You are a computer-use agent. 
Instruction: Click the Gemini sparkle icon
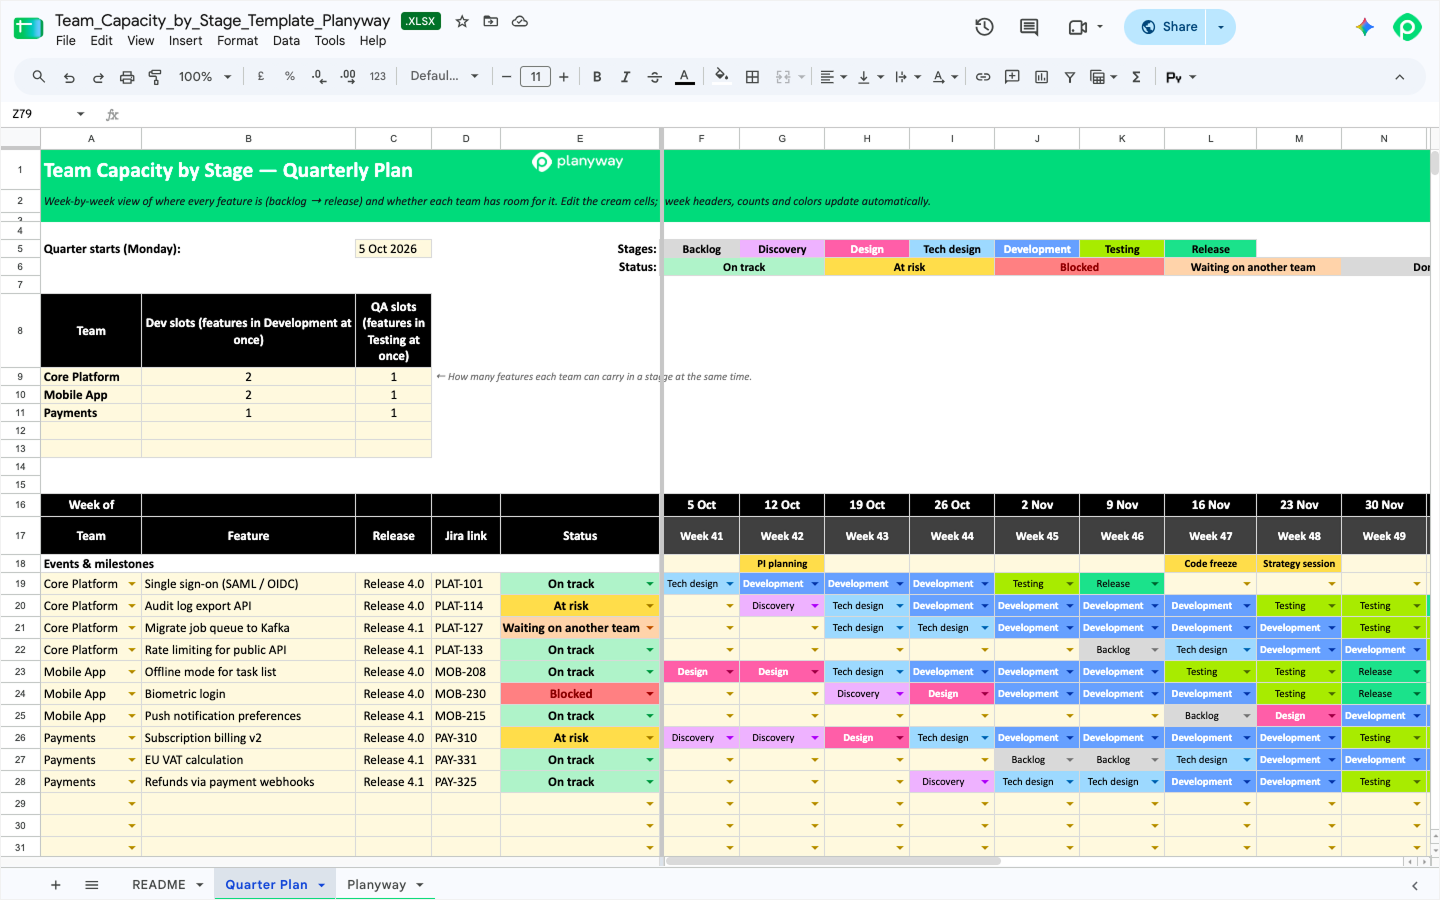(1365, 27)
